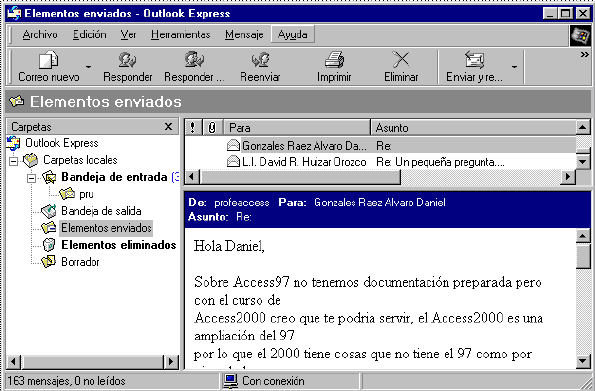Viewport: 595px width, 391px height.
Task: Click the Bandeja de entrada folder icon
Action: (x=49, y=177)
